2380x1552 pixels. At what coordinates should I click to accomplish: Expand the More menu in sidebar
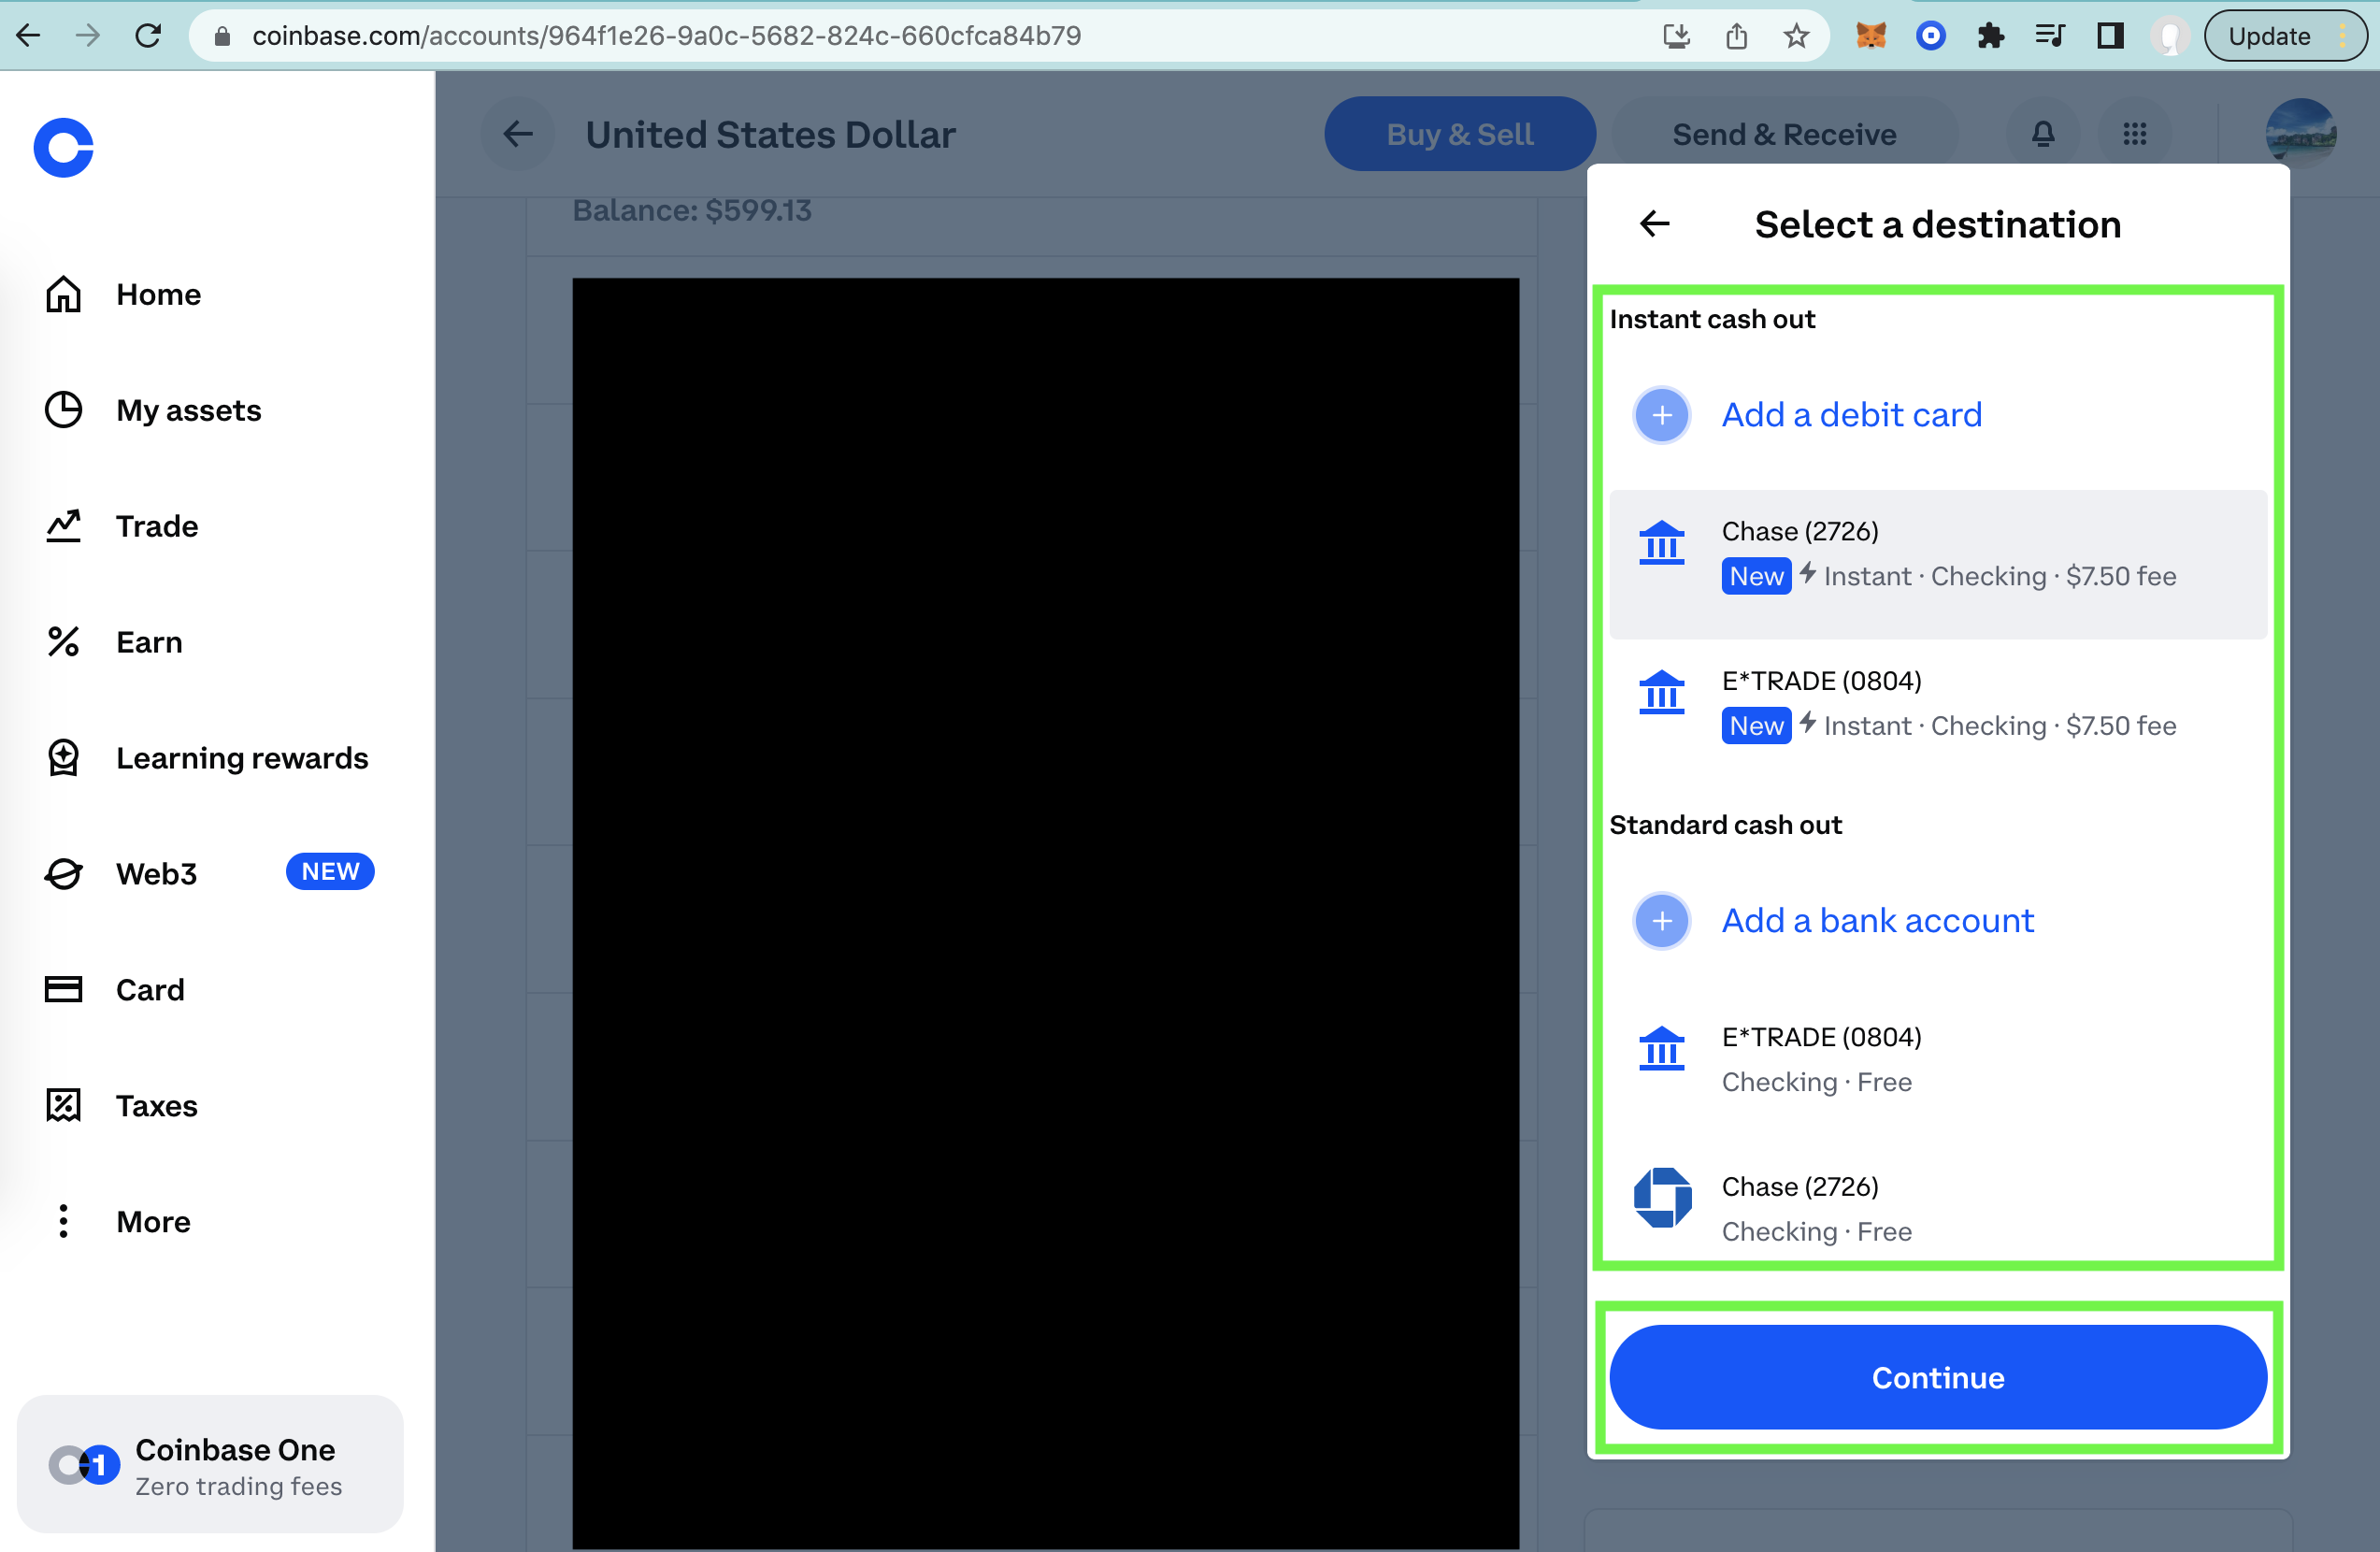pos(118,1221)
